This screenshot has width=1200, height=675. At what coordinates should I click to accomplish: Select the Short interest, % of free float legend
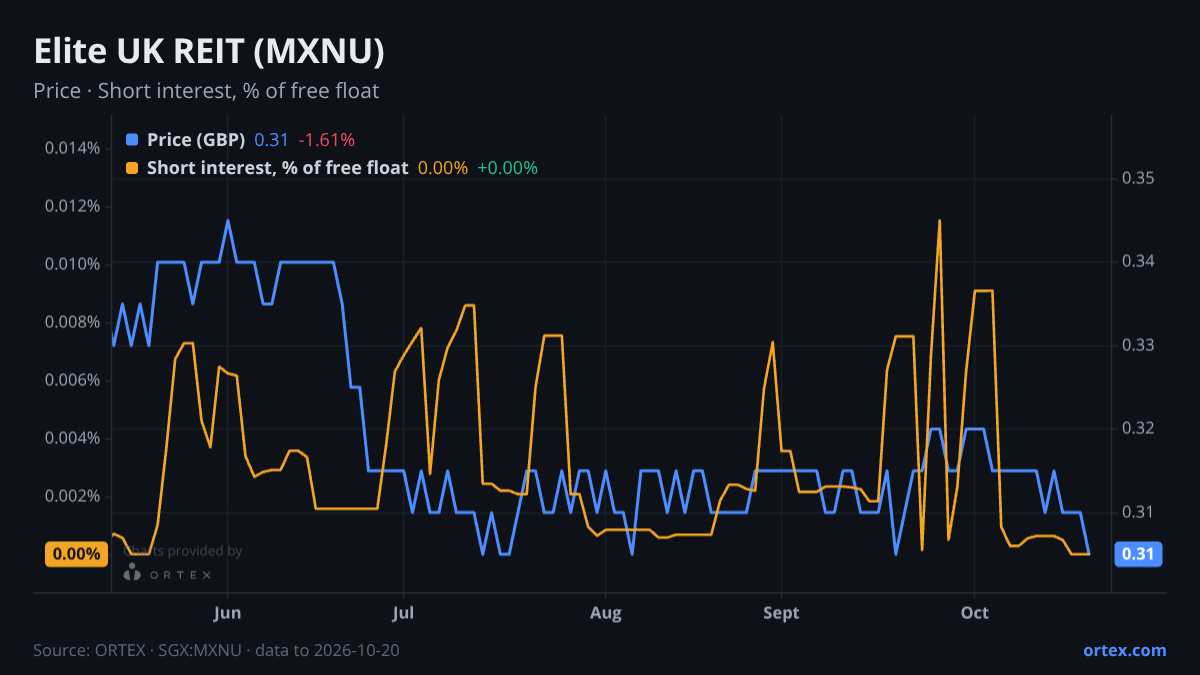click(277, 168)
